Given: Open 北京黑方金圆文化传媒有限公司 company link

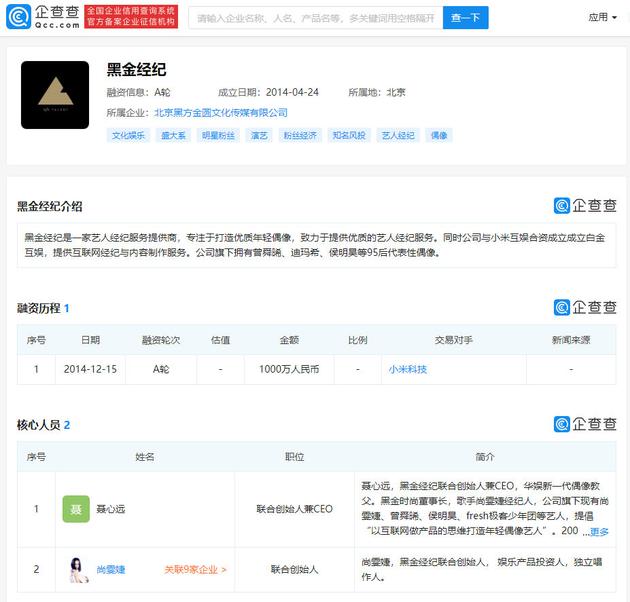Looking at the screenshot, I should click(x=221, y=113).
